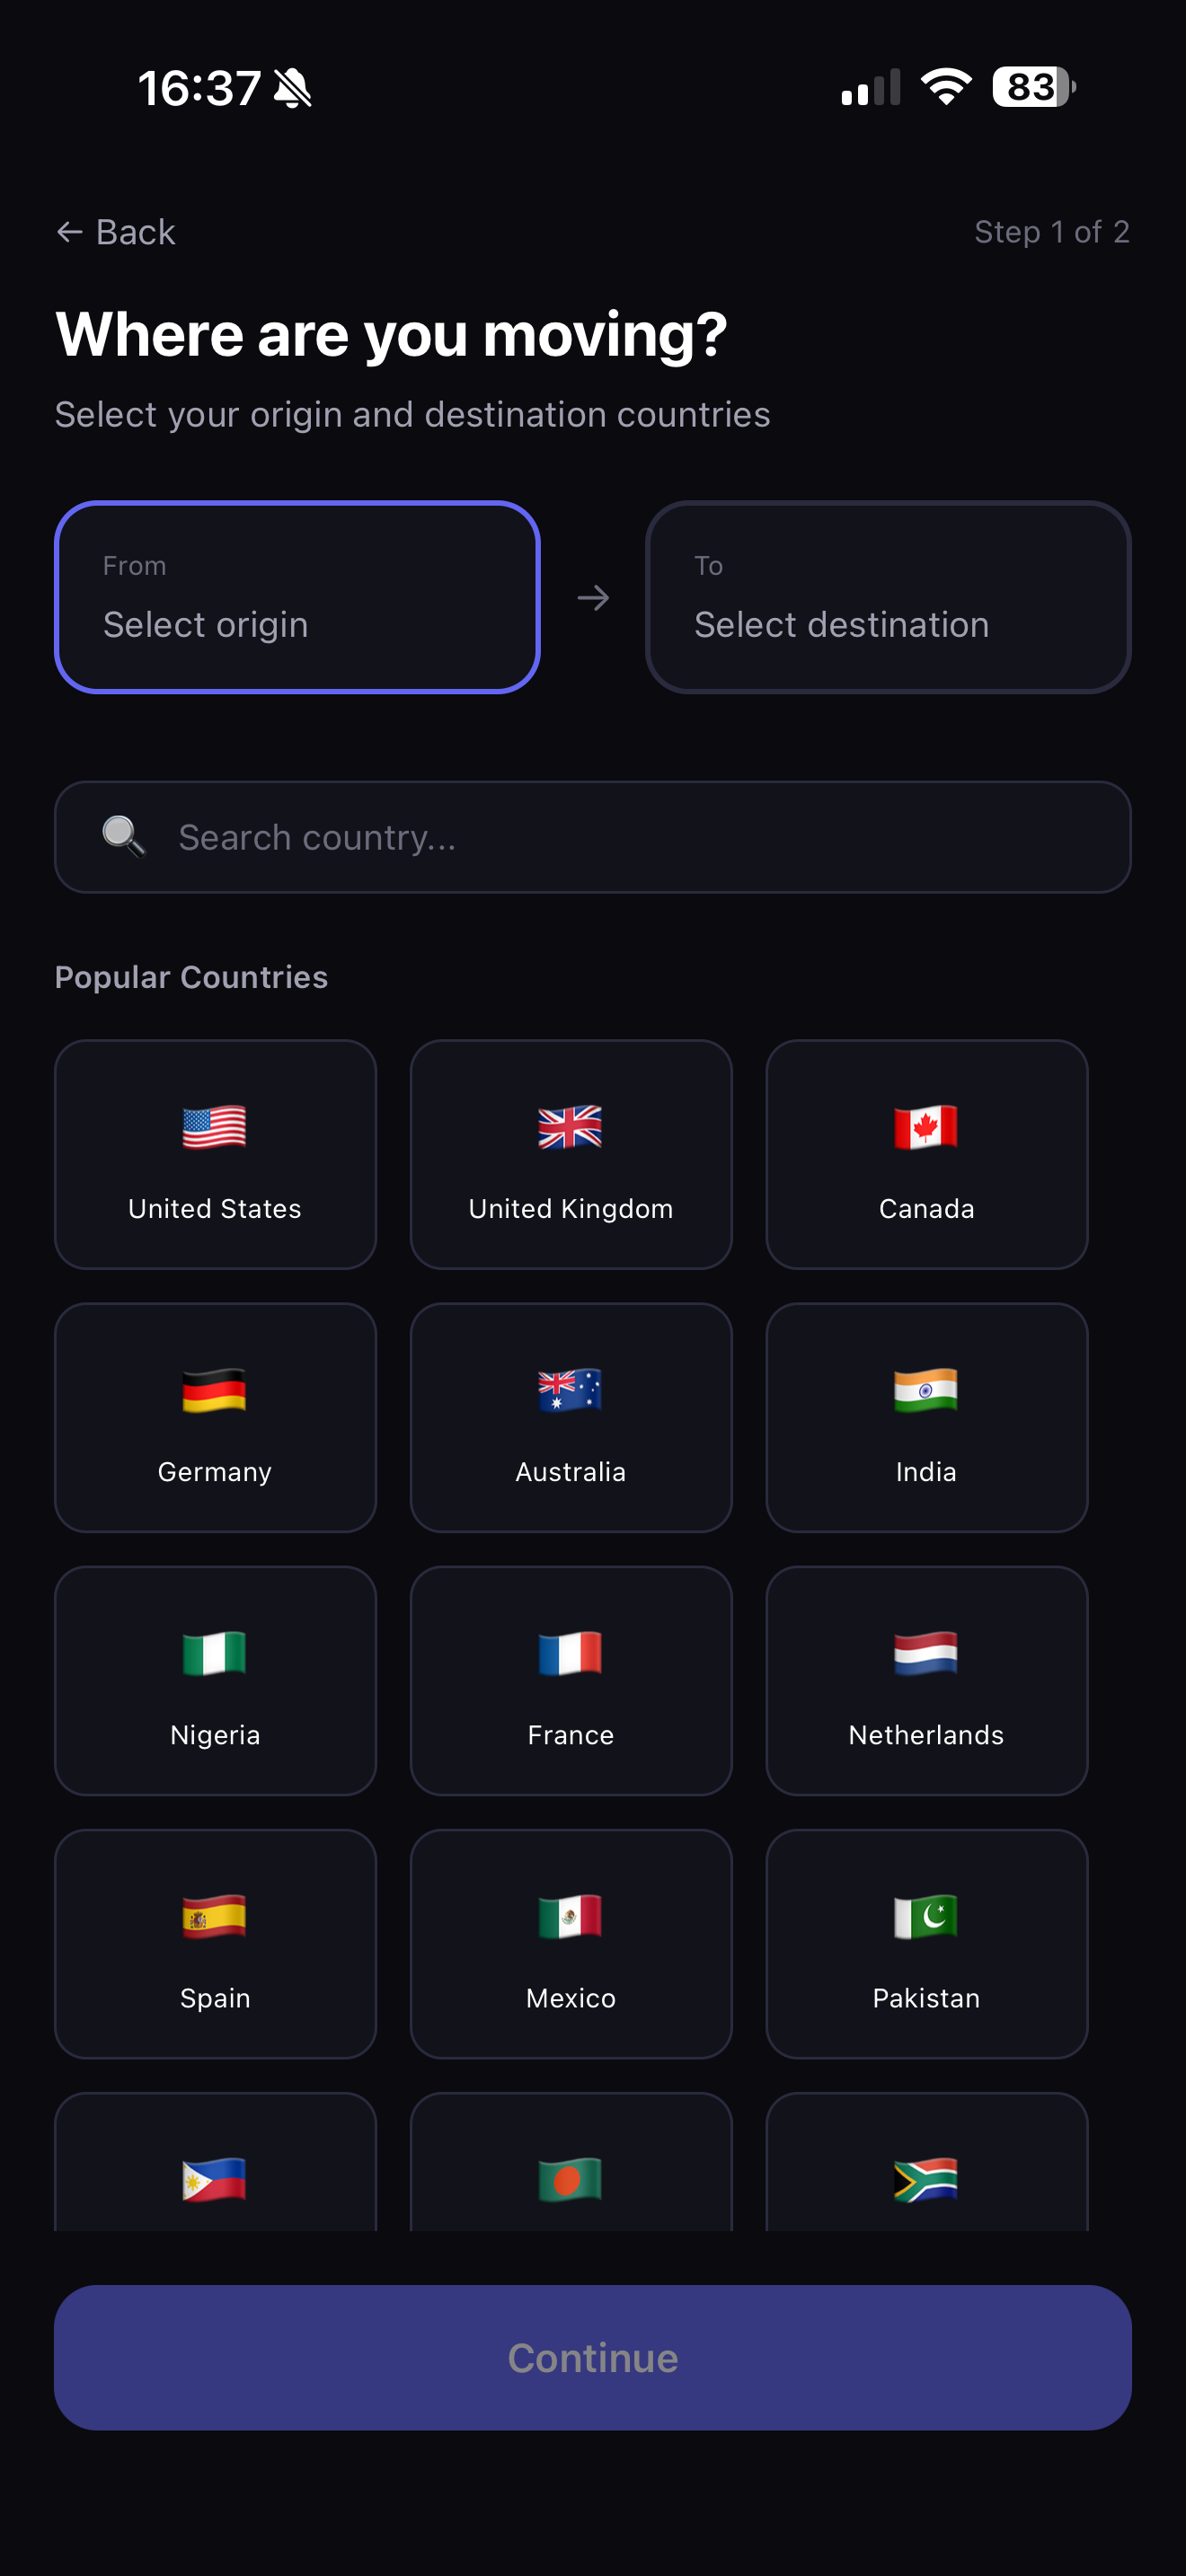The width and height of the screenshot is (1186, 2576).
Task: Select the Nigeria flag icon
Action: coord(214,1654)
